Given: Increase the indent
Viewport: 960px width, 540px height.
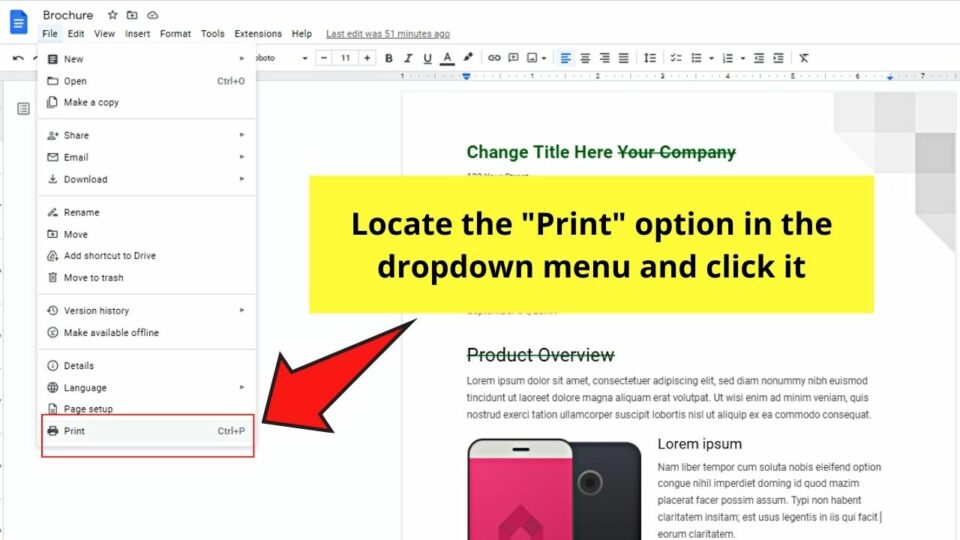Looking at the screenshot, I should click(778, 58).
